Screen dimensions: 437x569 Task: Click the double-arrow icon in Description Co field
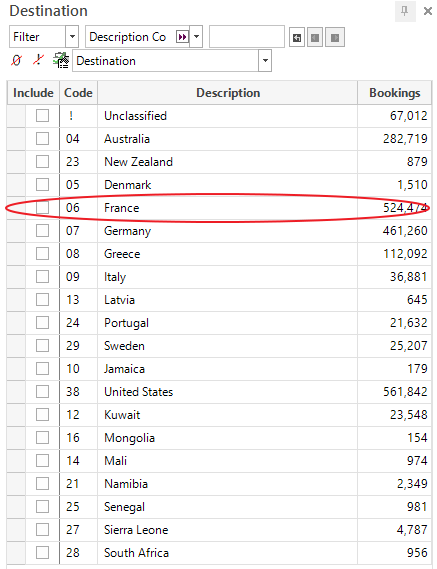click(x=182, y=37)
